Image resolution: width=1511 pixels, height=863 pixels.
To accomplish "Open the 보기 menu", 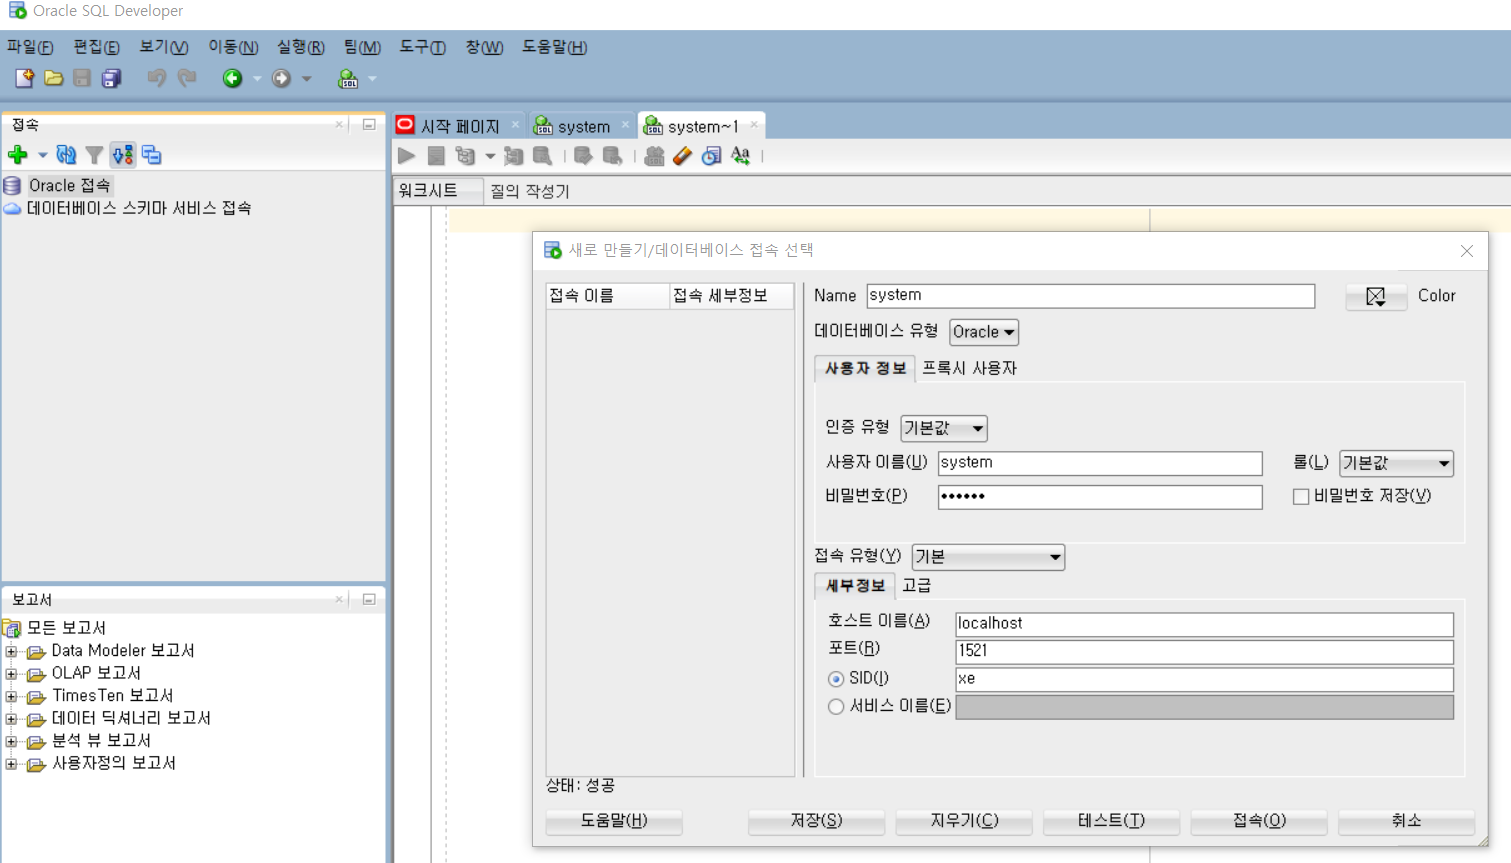I will (163, 47).
